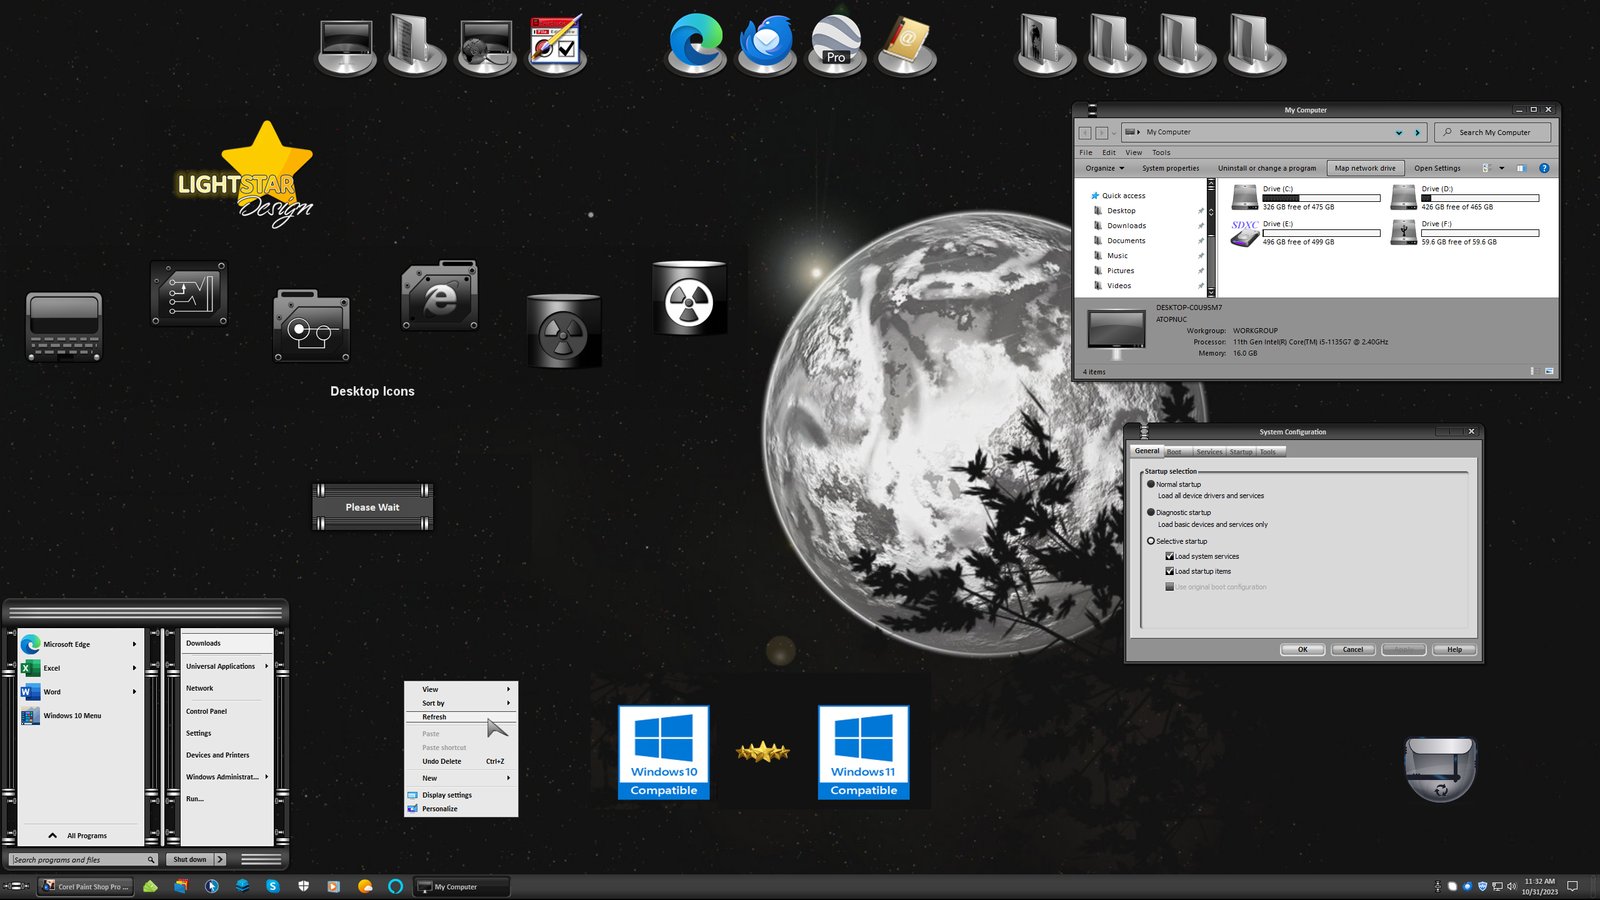Toggle the preview pane icon in My Computer
Screen dimensions: 1600x900
click(x=1521, y=168)
